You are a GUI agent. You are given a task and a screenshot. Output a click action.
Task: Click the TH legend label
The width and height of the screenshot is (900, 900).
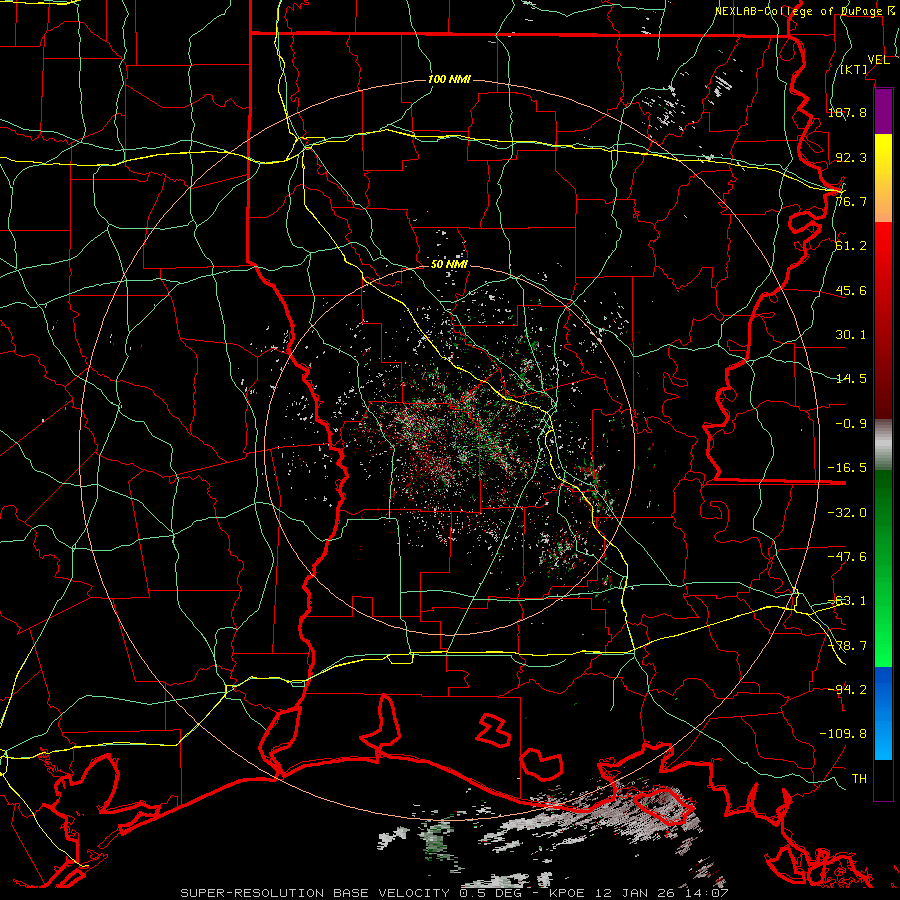(859, 779)
